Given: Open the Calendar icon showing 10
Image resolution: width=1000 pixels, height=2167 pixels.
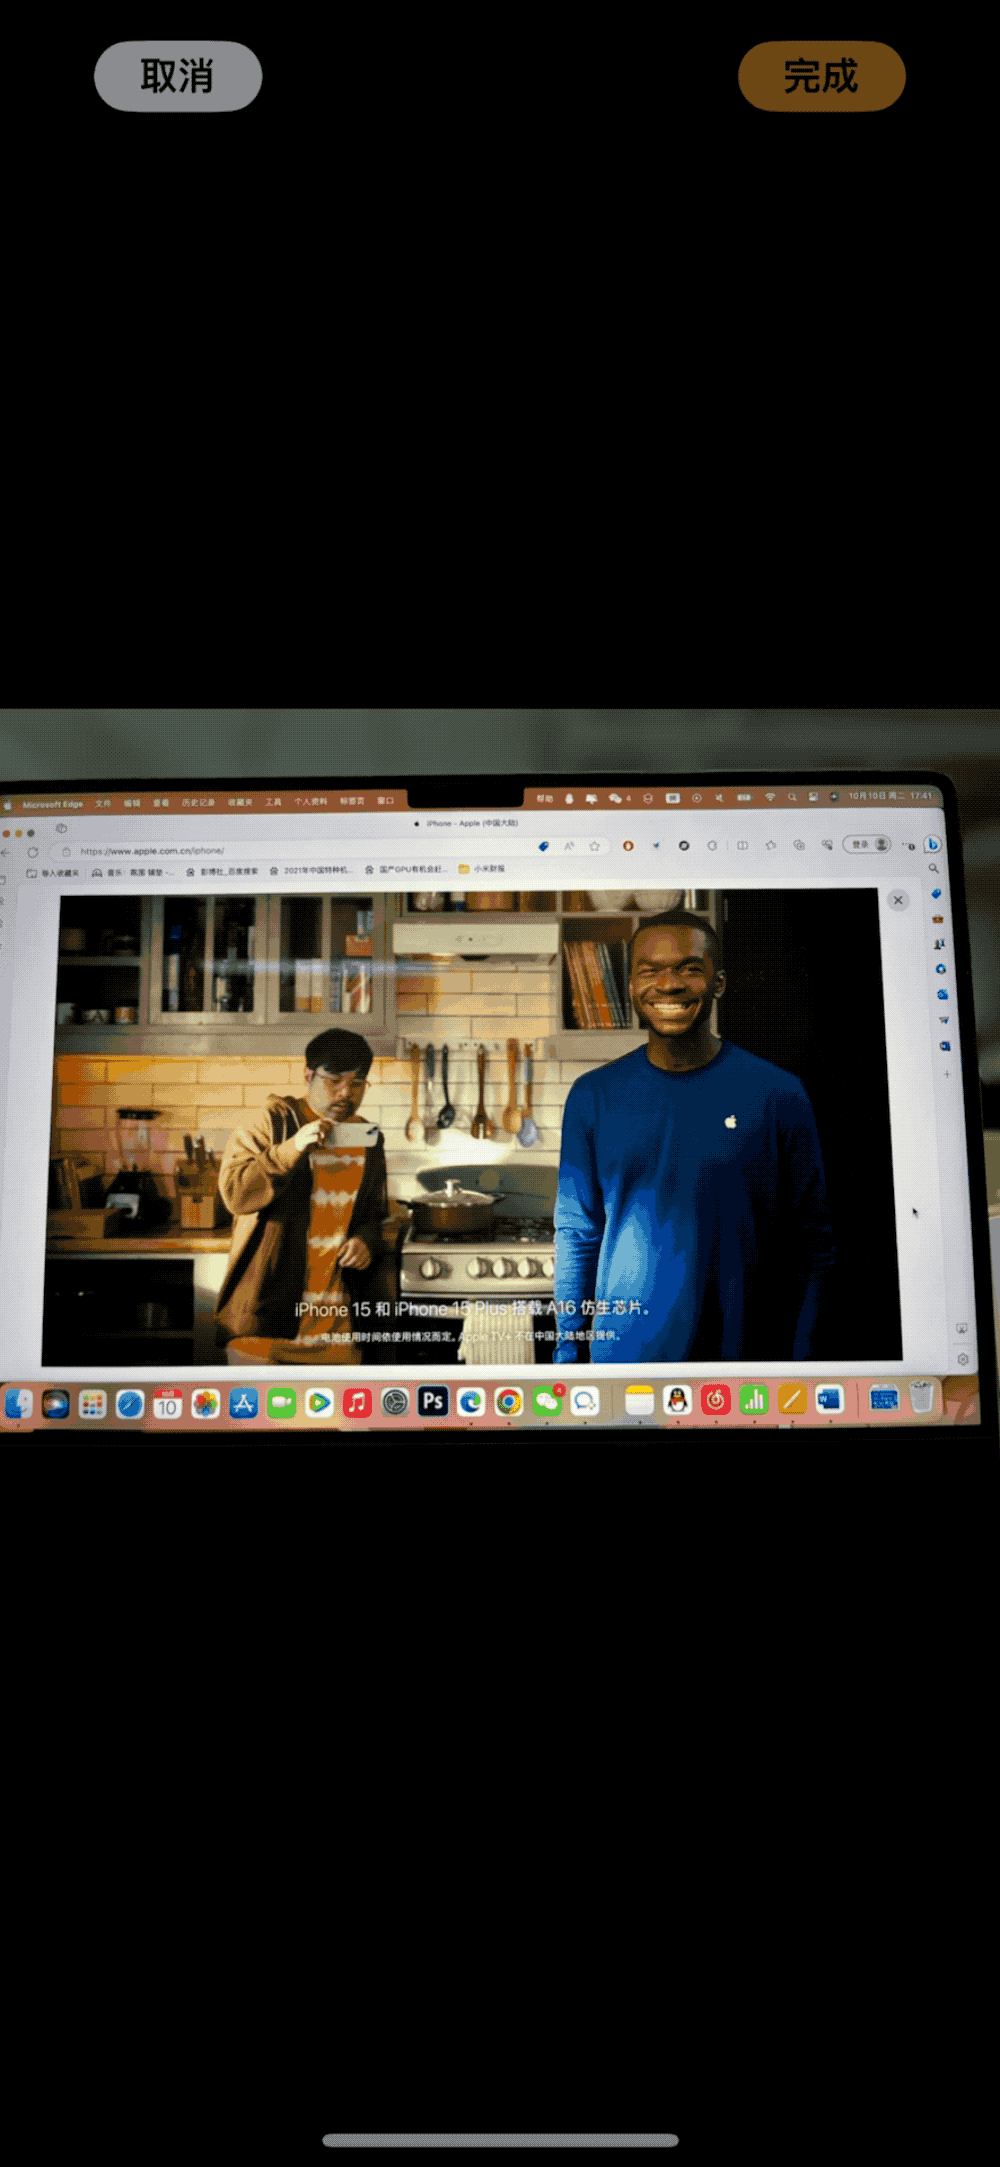Looking at the screenshot, I should (168, 1404).
